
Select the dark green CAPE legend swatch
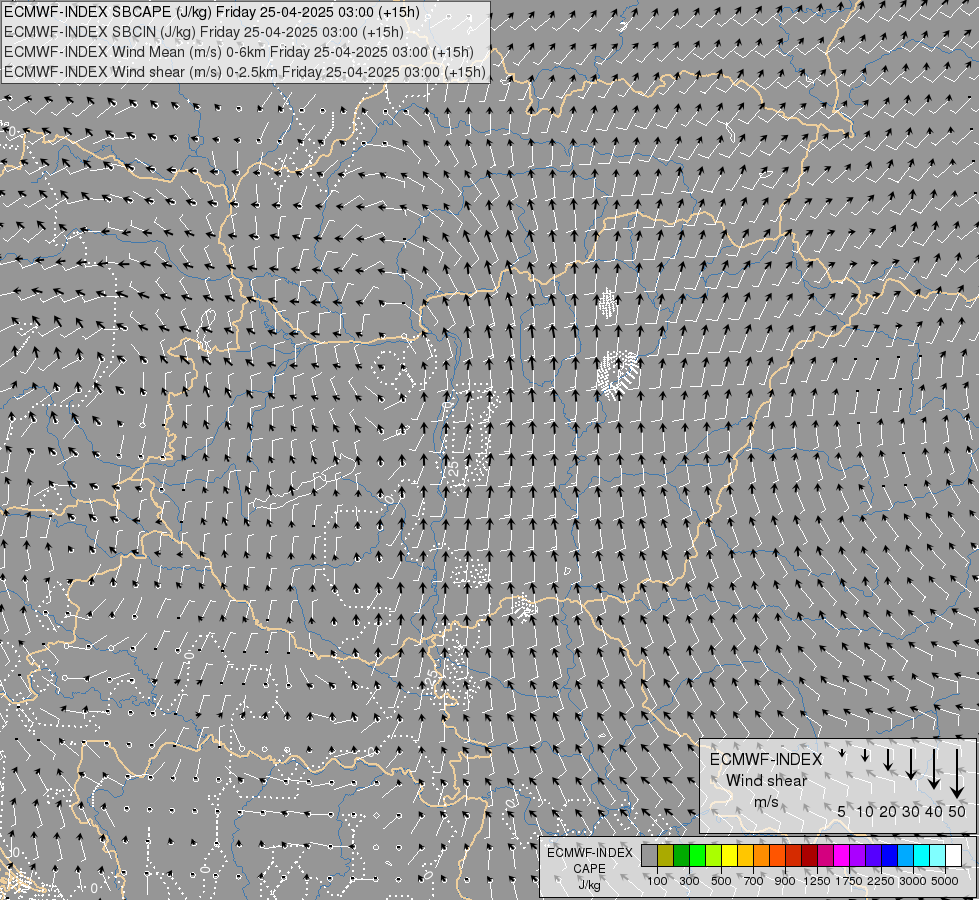681,855
